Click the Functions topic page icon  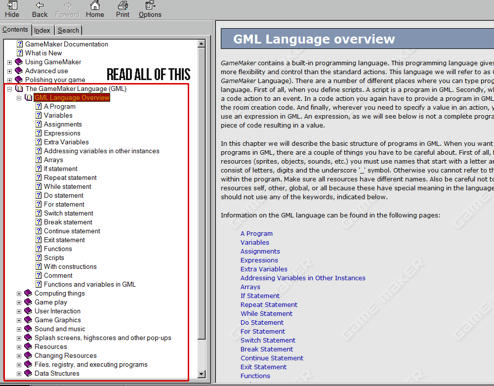point(39,249)
